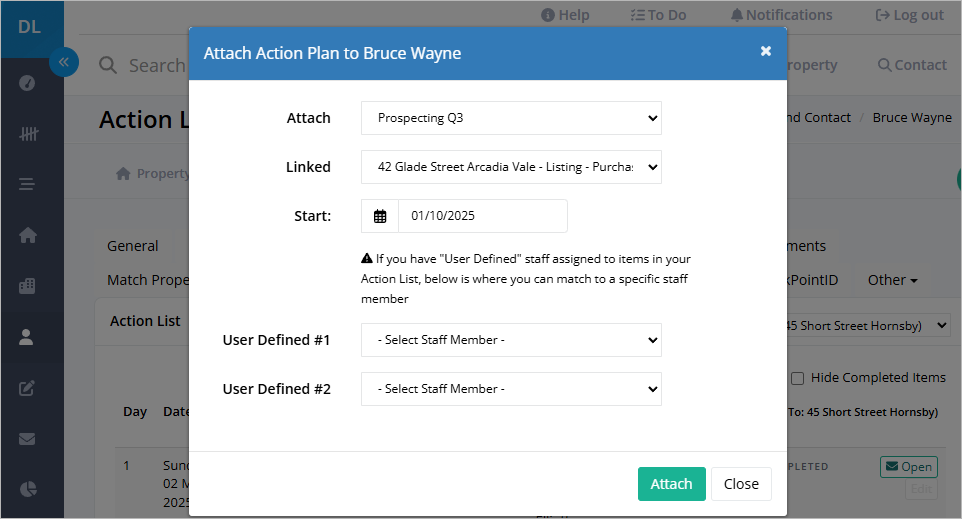
Task: Open the list lines icon in sidebar
Action: (27, 184)
